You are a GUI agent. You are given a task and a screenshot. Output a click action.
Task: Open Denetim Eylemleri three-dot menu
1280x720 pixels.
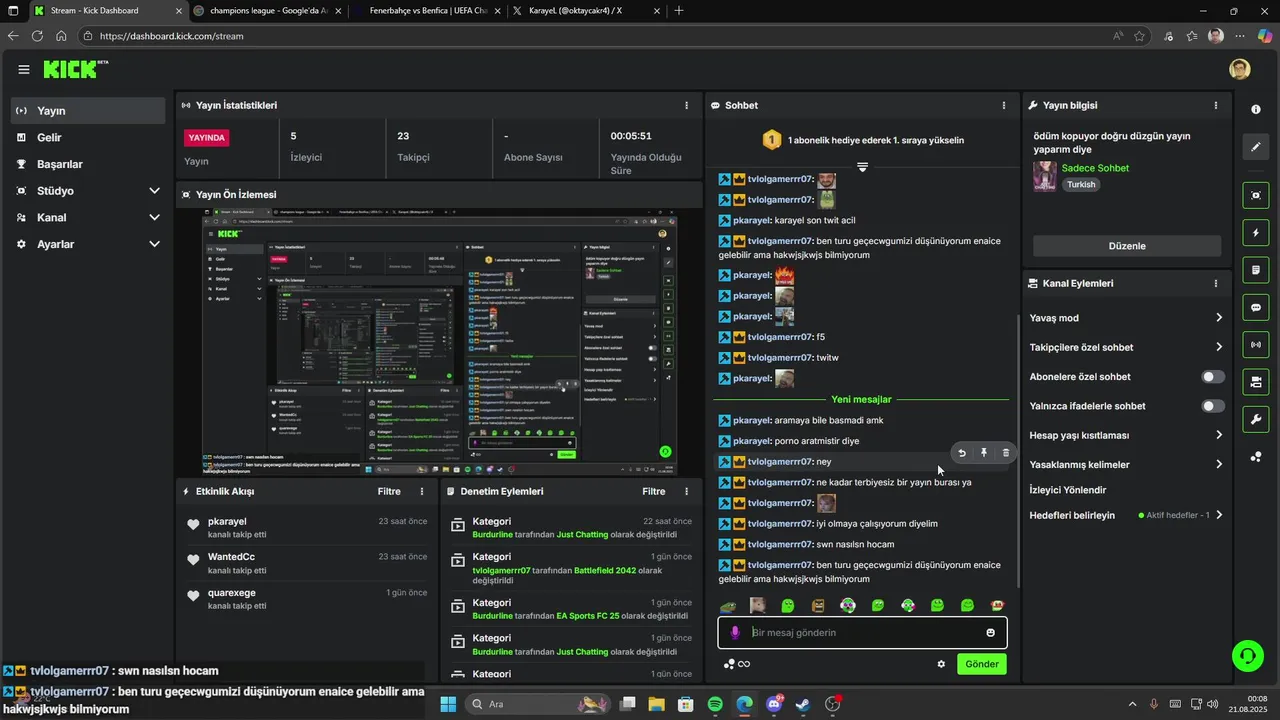(x=686, y=492)
